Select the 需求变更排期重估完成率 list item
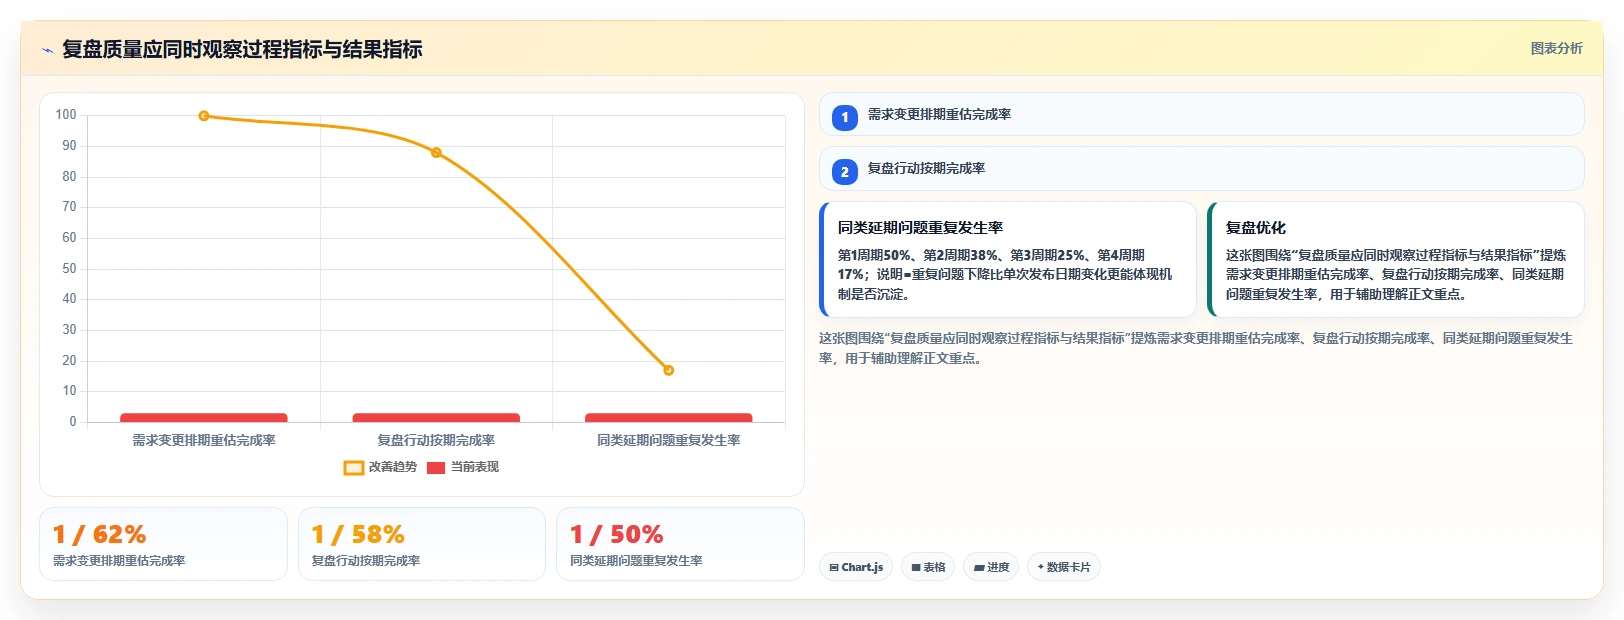1624x620 pixels. tap(1201, 114)
